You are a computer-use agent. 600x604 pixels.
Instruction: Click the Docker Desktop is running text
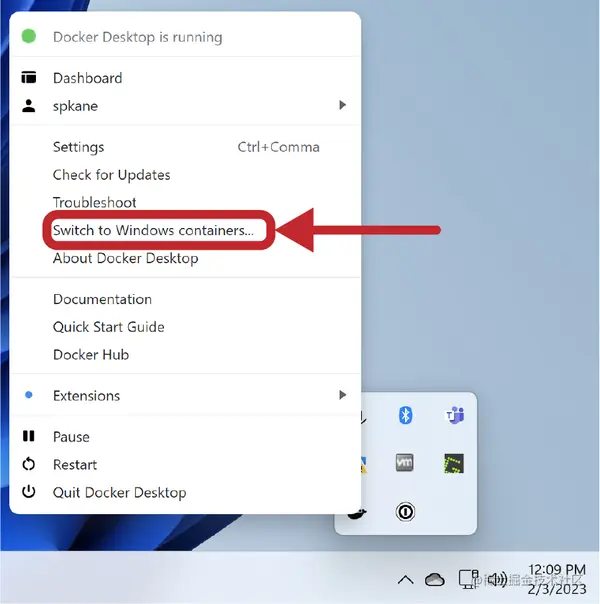coord(137,37)
